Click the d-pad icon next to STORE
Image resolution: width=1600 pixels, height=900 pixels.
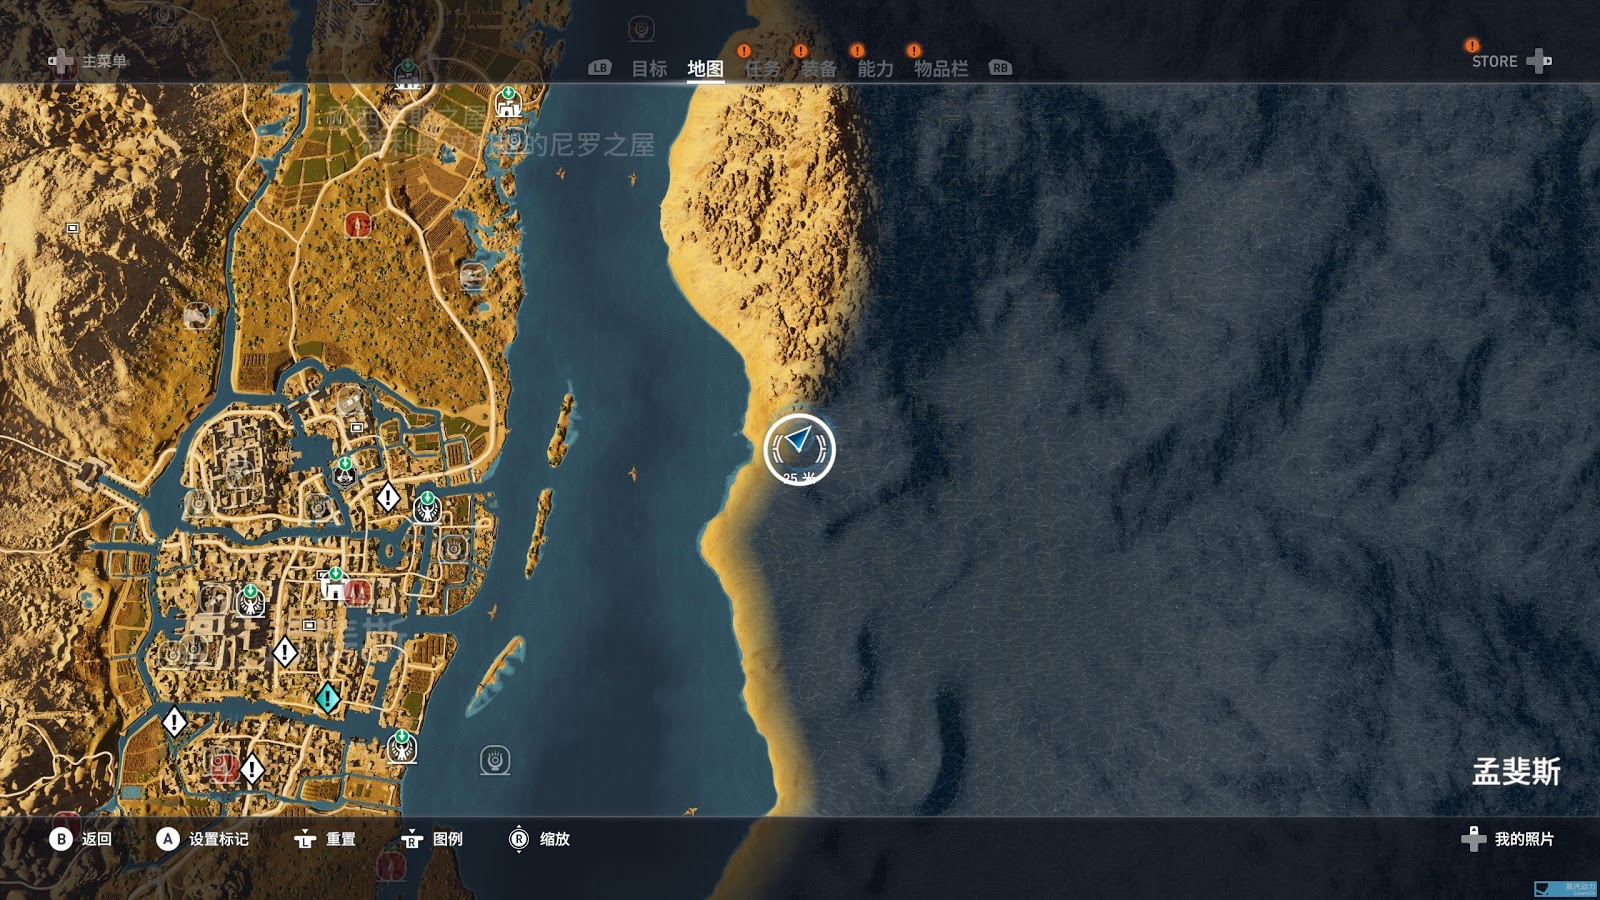tap(1539, 62)
